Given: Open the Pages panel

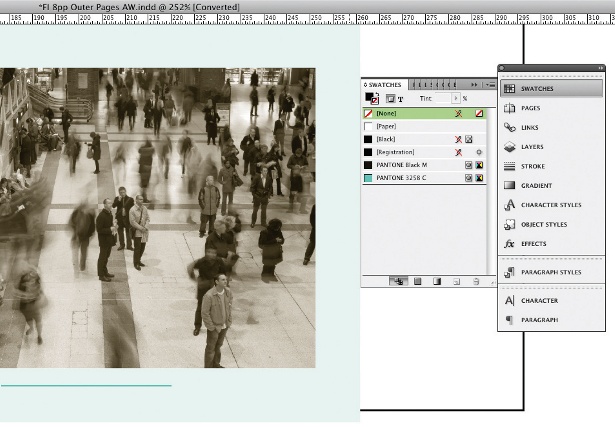Looking at the screenshot, I should [530, 108].
